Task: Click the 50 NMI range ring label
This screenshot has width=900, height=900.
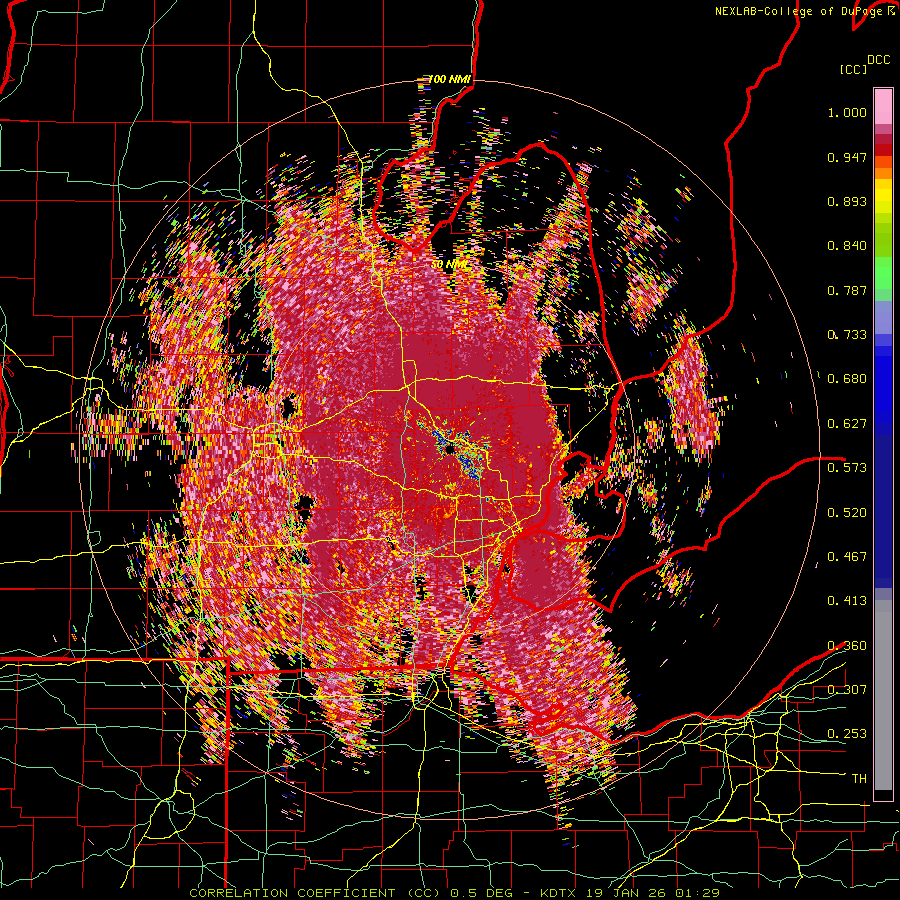Action: click(x=449, y=265)
